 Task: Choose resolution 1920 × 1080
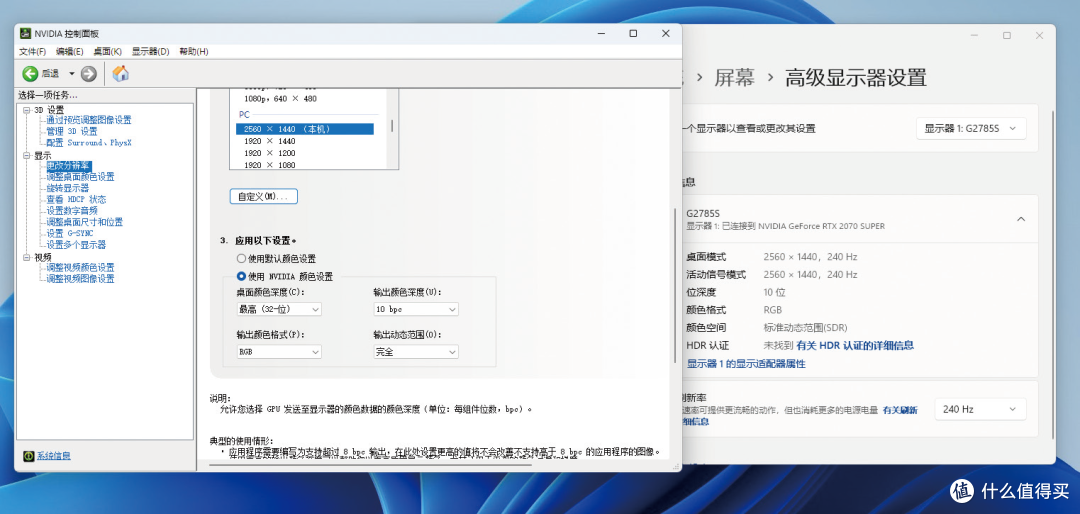[x=269, y=165]
